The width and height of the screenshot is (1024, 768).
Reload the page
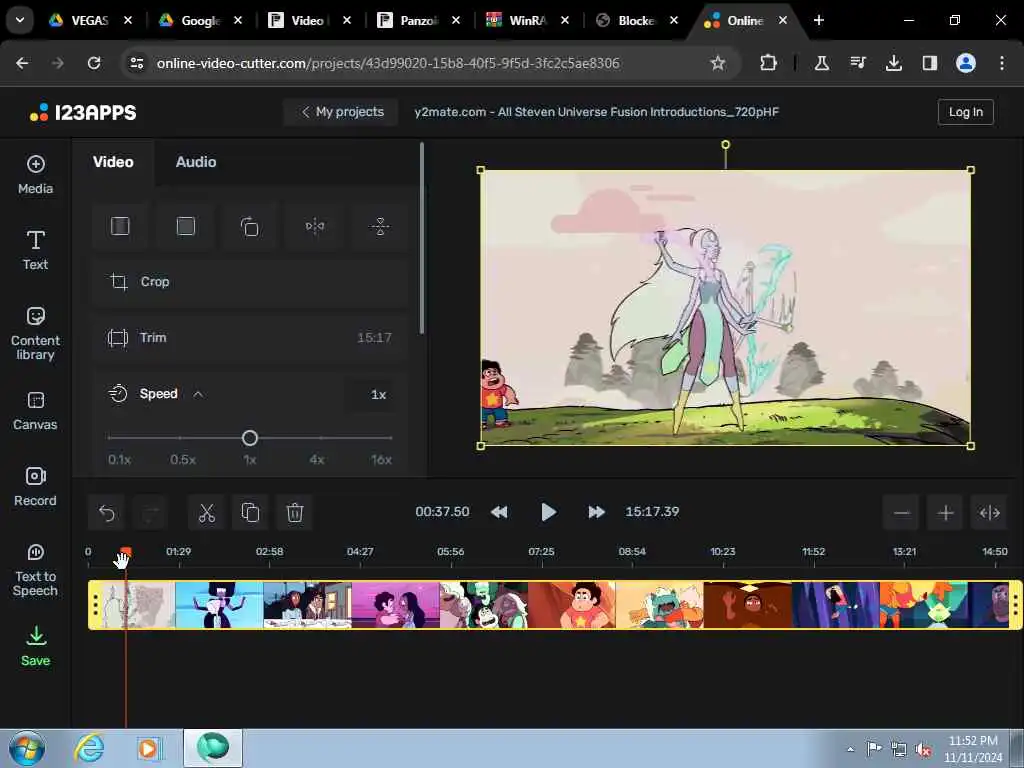94,63
